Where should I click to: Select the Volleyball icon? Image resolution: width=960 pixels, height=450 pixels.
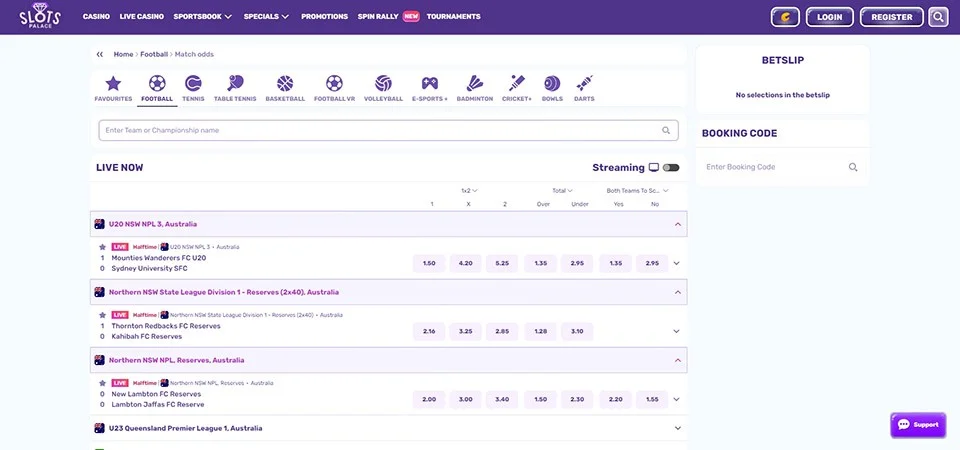tap(383, 83)
